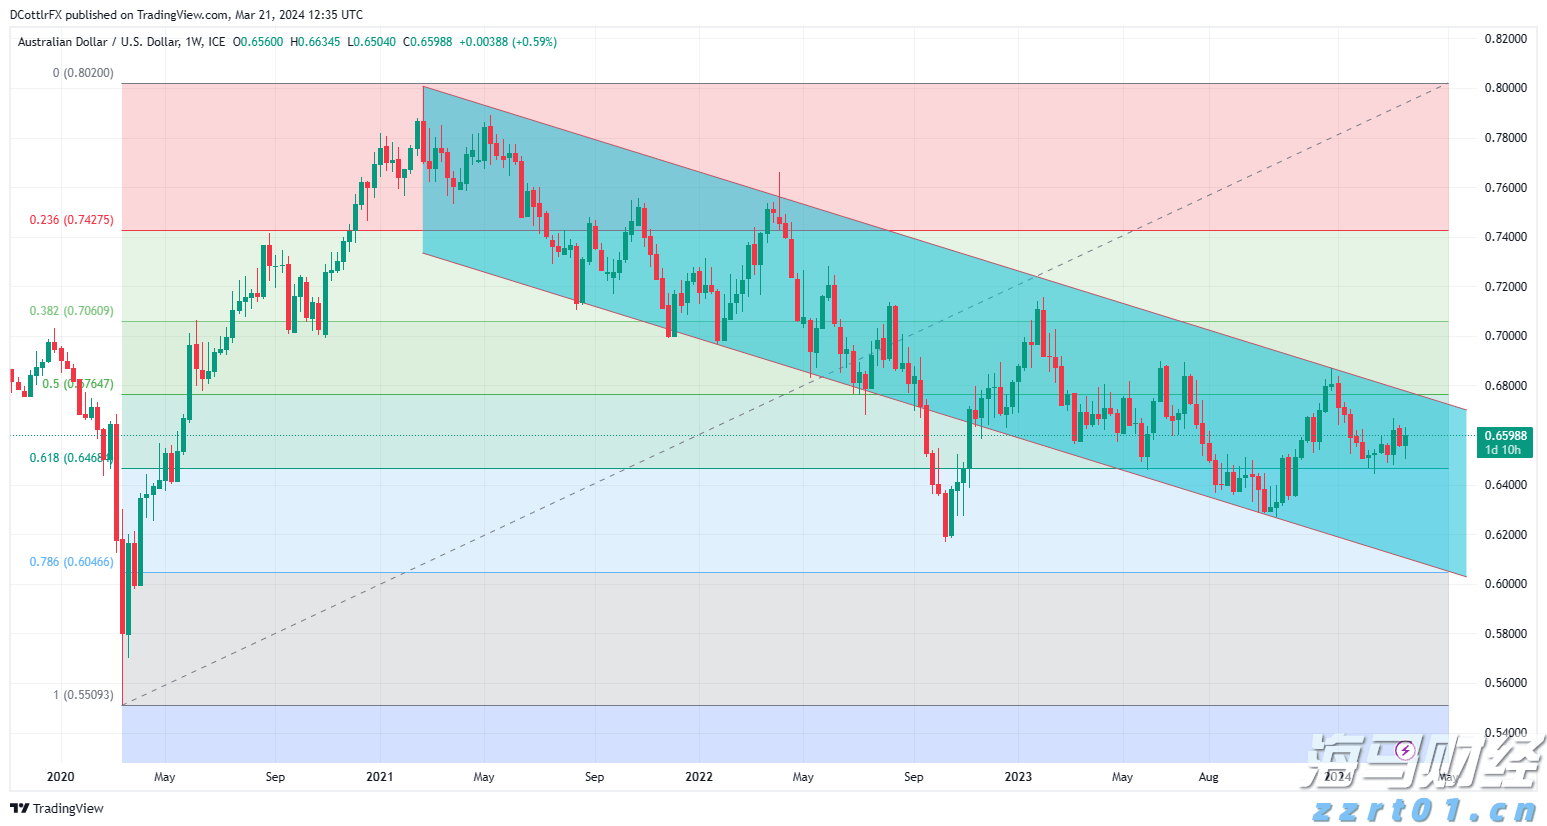Click the Aug label on time axis
The height and width of the screenshot is (826, 1547).
point(1208,777)
